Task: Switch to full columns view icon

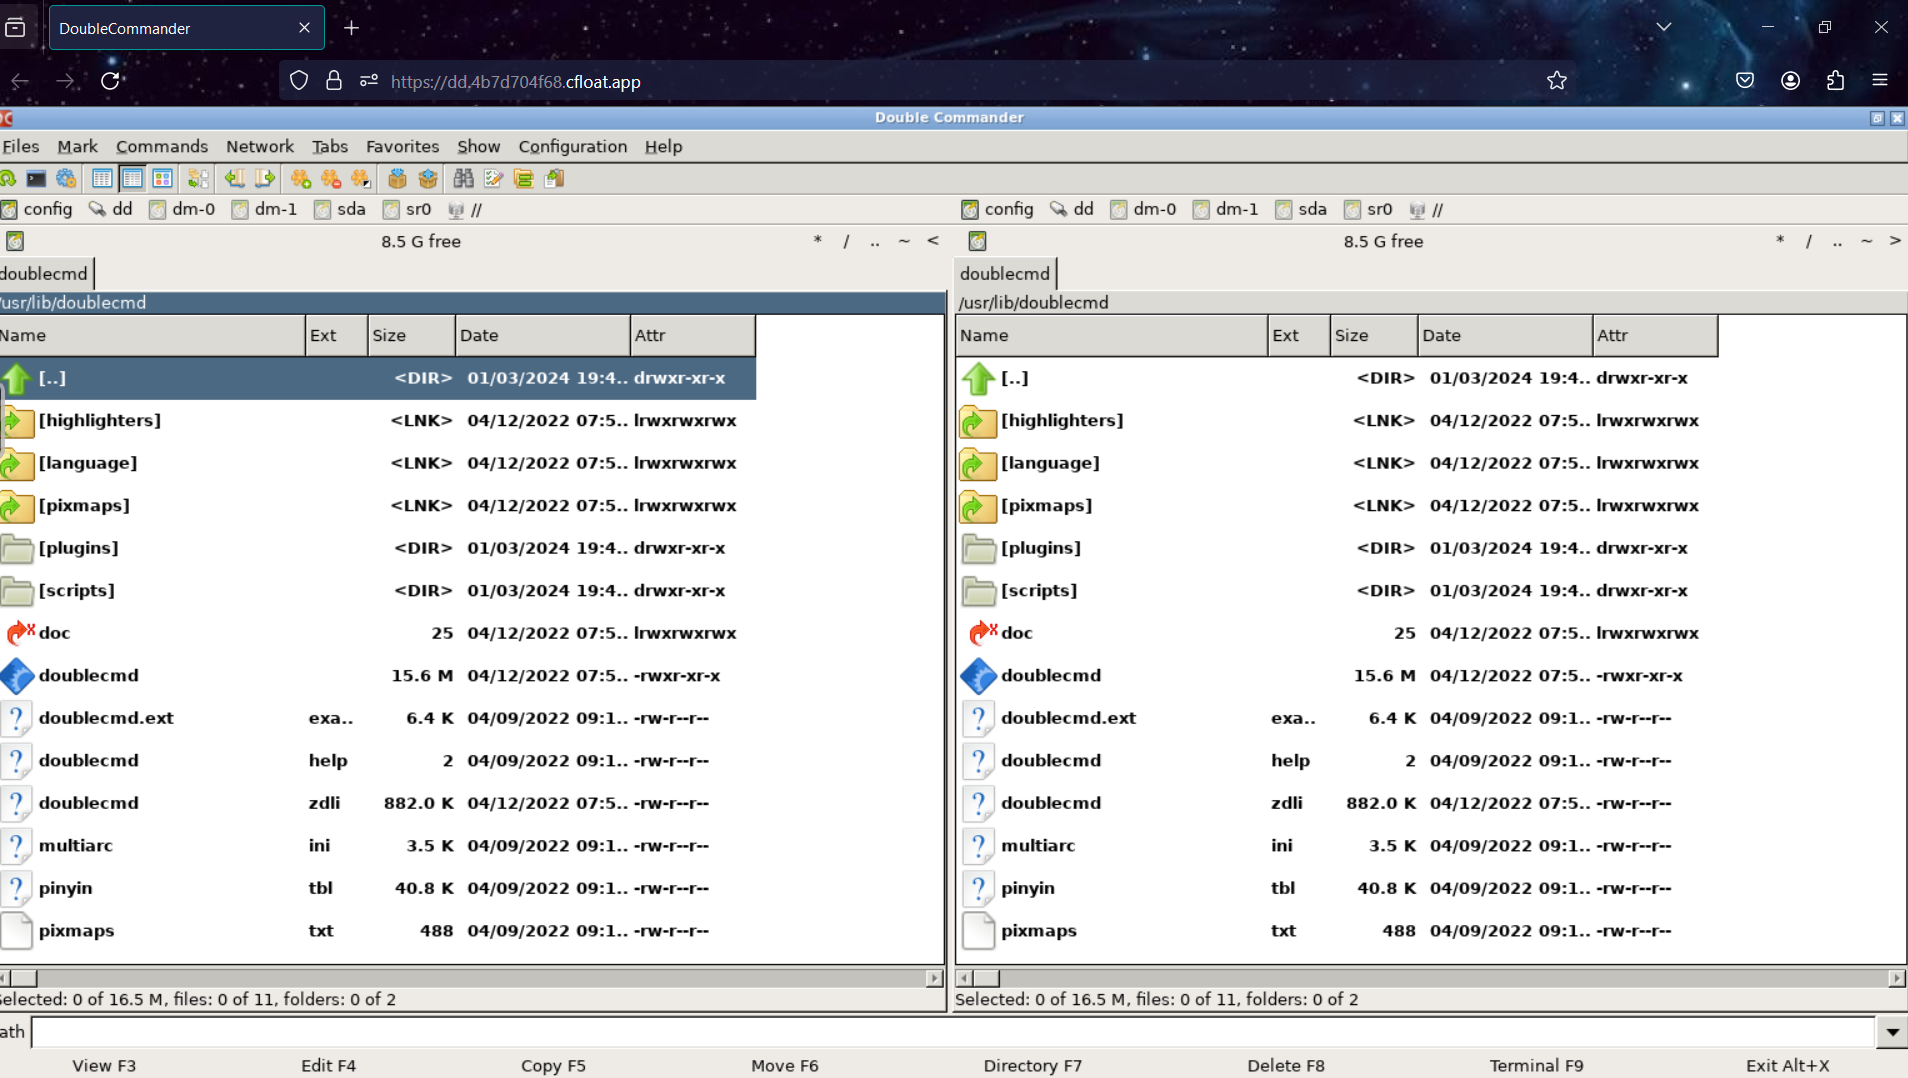Action: 132,179
